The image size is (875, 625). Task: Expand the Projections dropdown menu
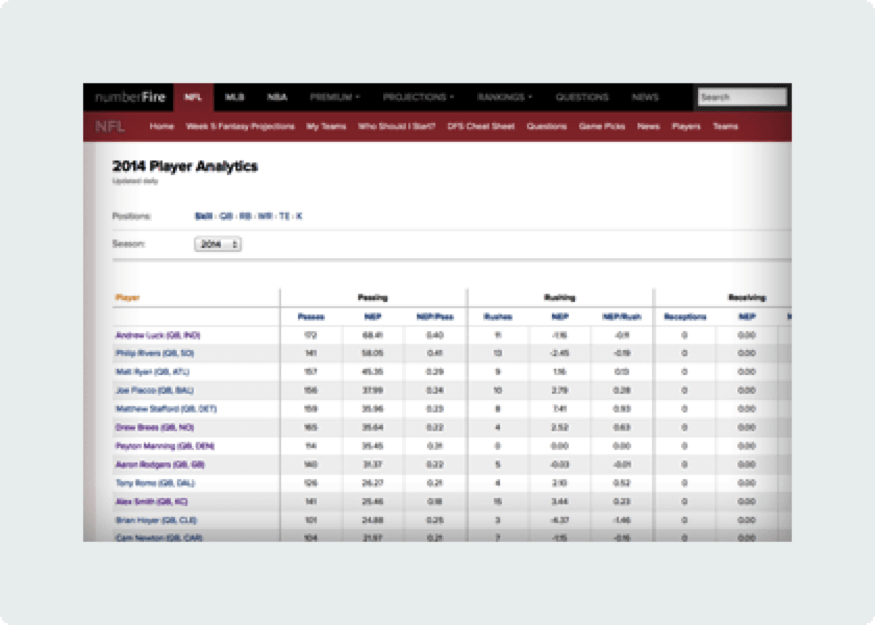tap(419, 97)
